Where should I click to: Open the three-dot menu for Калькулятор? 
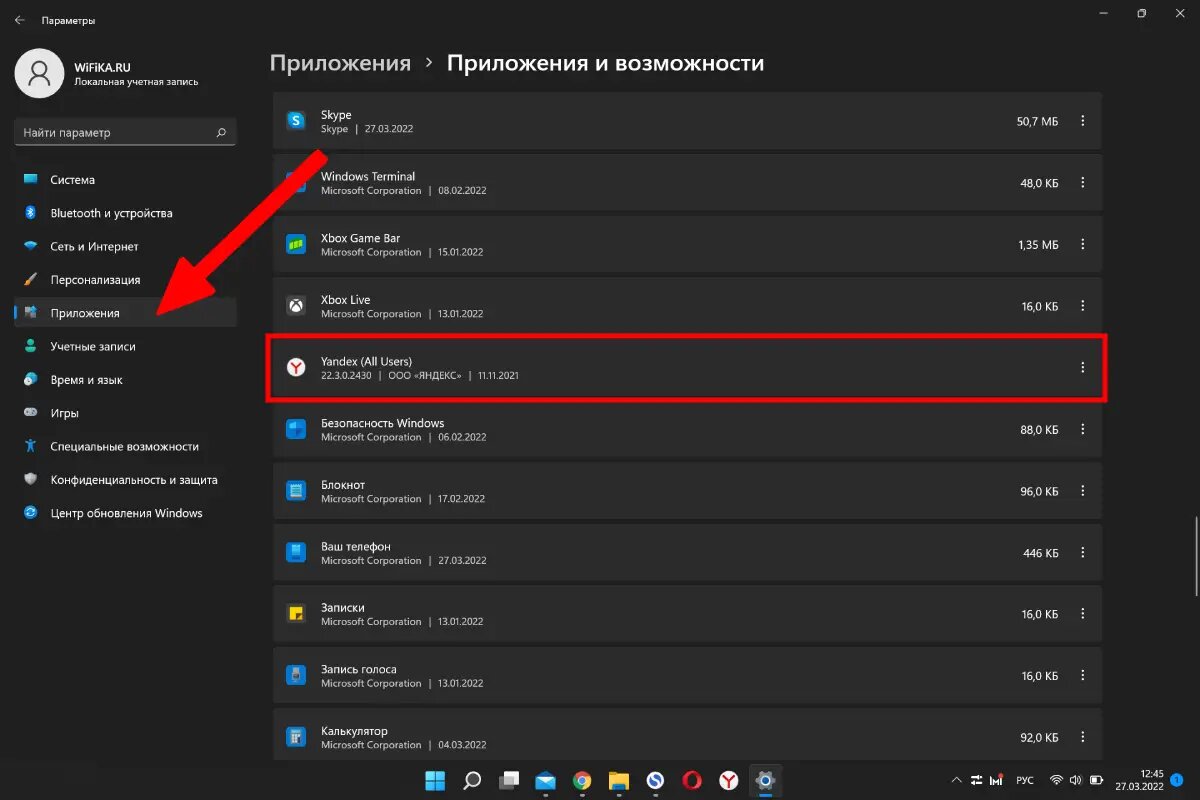click(1082, 738)
